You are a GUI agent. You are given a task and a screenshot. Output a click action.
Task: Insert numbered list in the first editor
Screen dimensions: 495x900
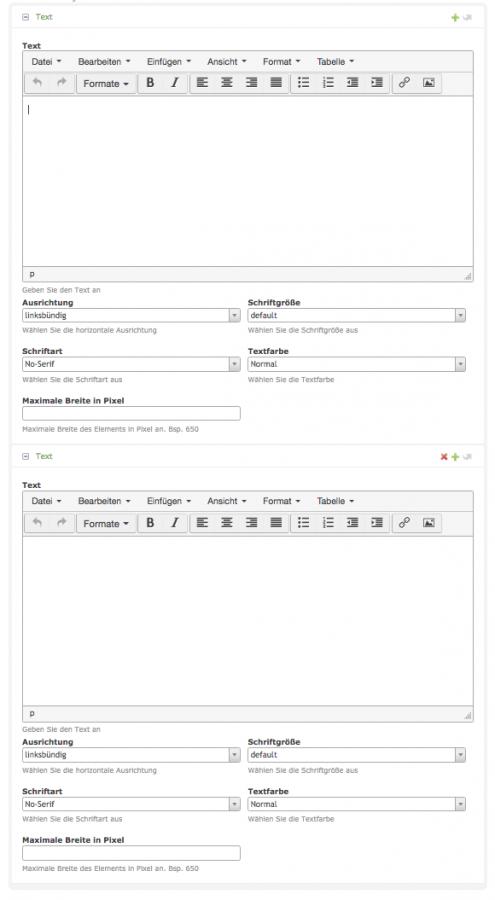(x=328, y=83)
